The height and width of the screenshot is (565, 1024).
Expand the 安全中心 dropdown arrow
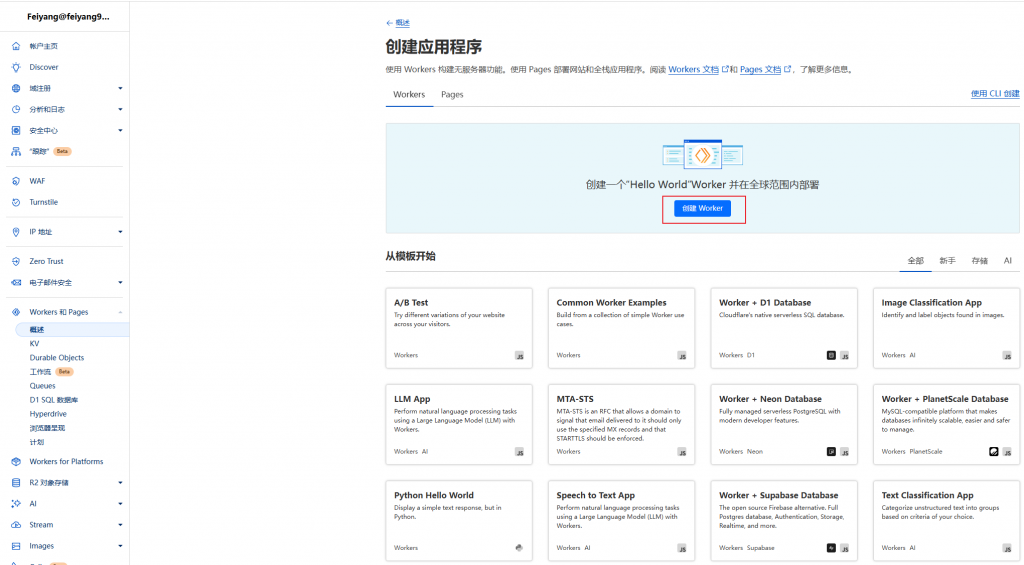tap(120, 131)
